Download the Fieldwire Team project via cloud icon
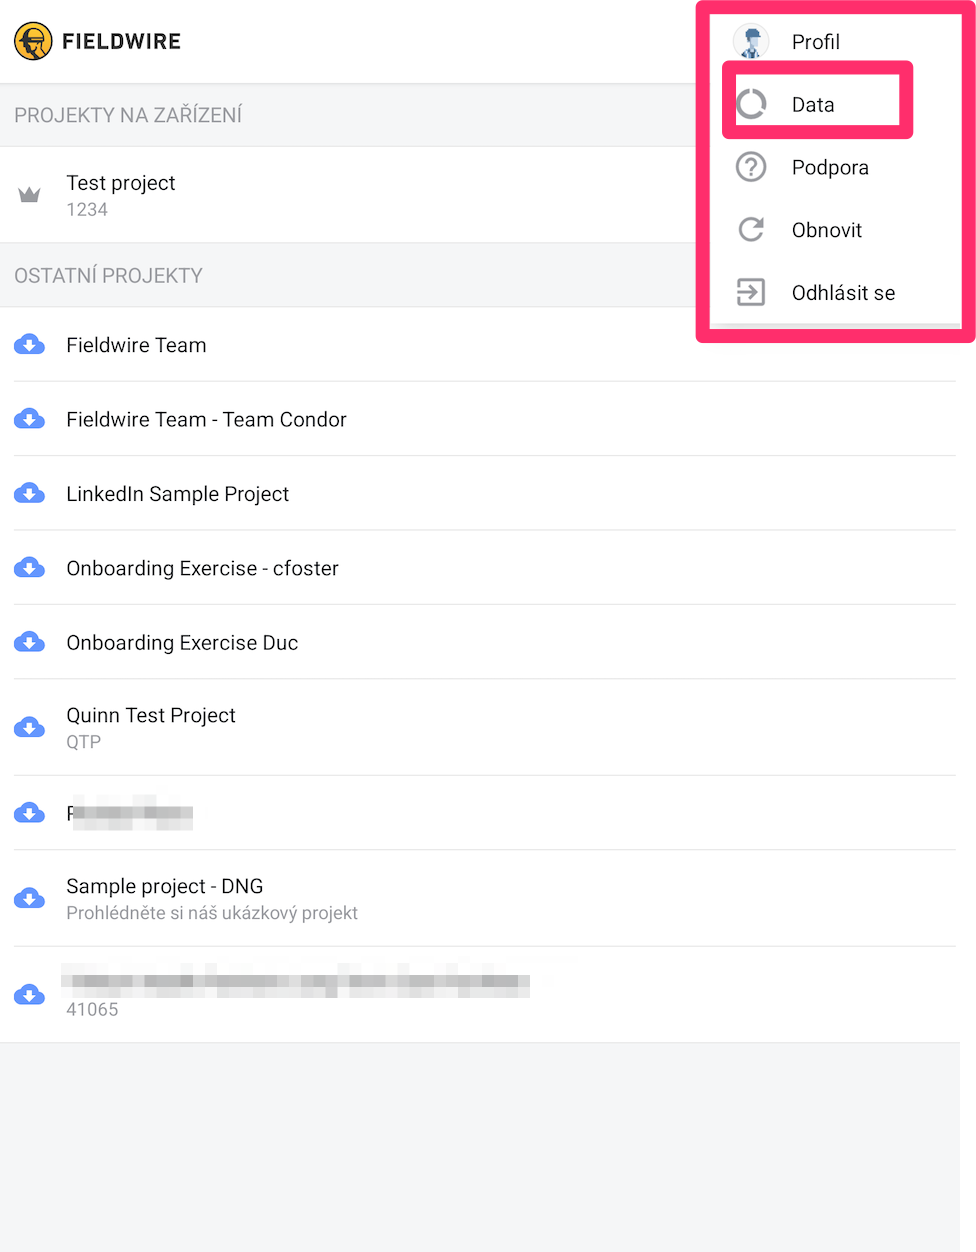Image resolution: width=976 pixels, height=1252 pixels. point(29,345)
